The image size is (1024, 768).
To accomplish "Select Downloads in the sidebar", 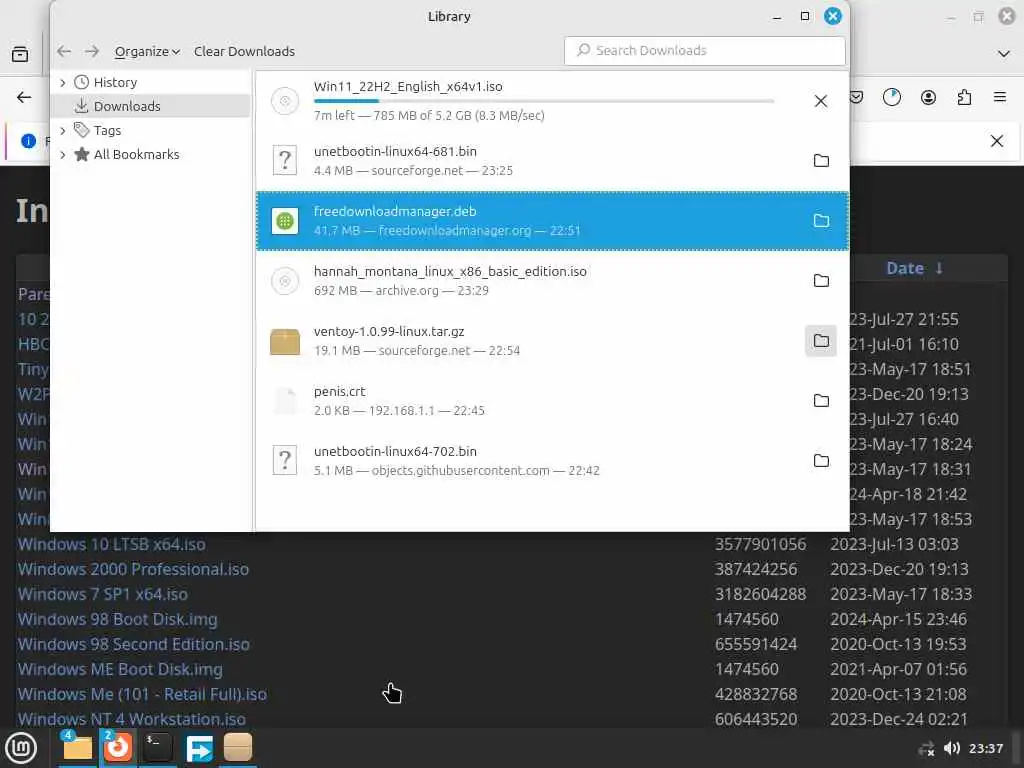I will 127,106.
